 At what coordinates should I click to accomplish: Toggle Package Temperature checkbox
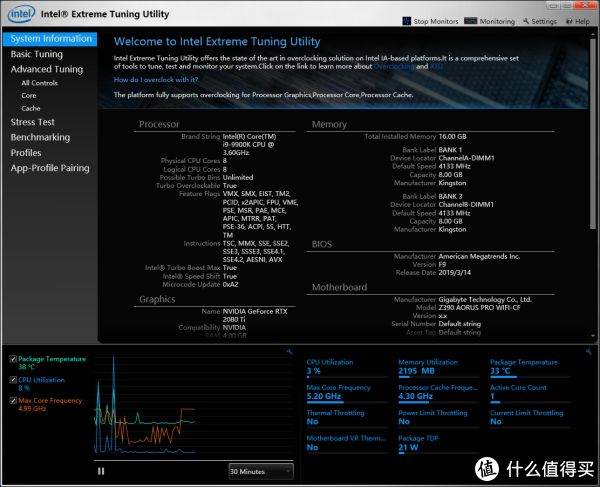13,359
